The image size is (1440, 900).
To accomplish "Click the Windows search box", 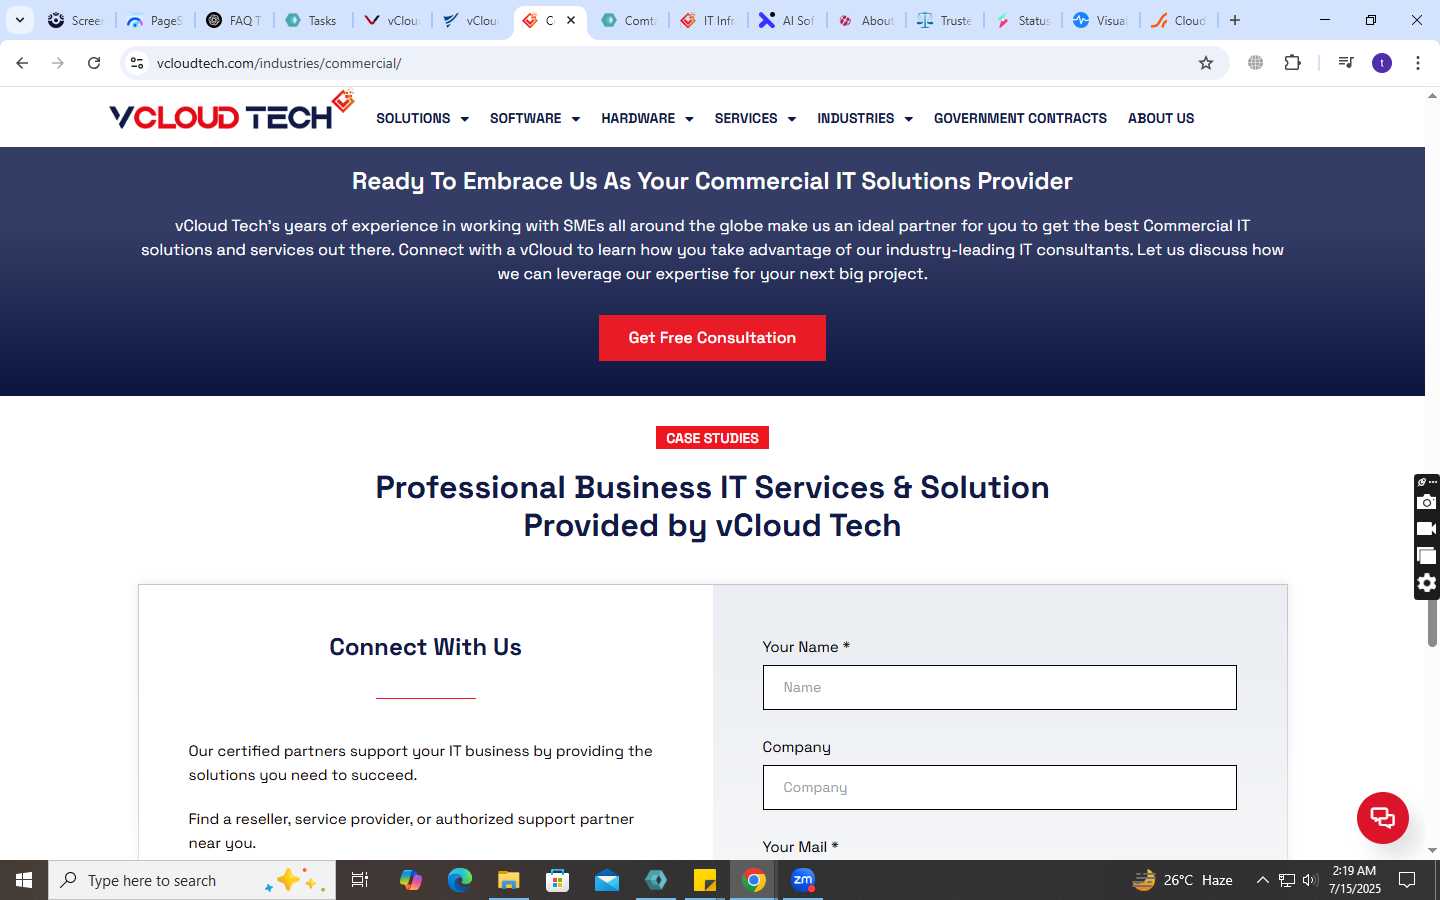I will (192, 880).
